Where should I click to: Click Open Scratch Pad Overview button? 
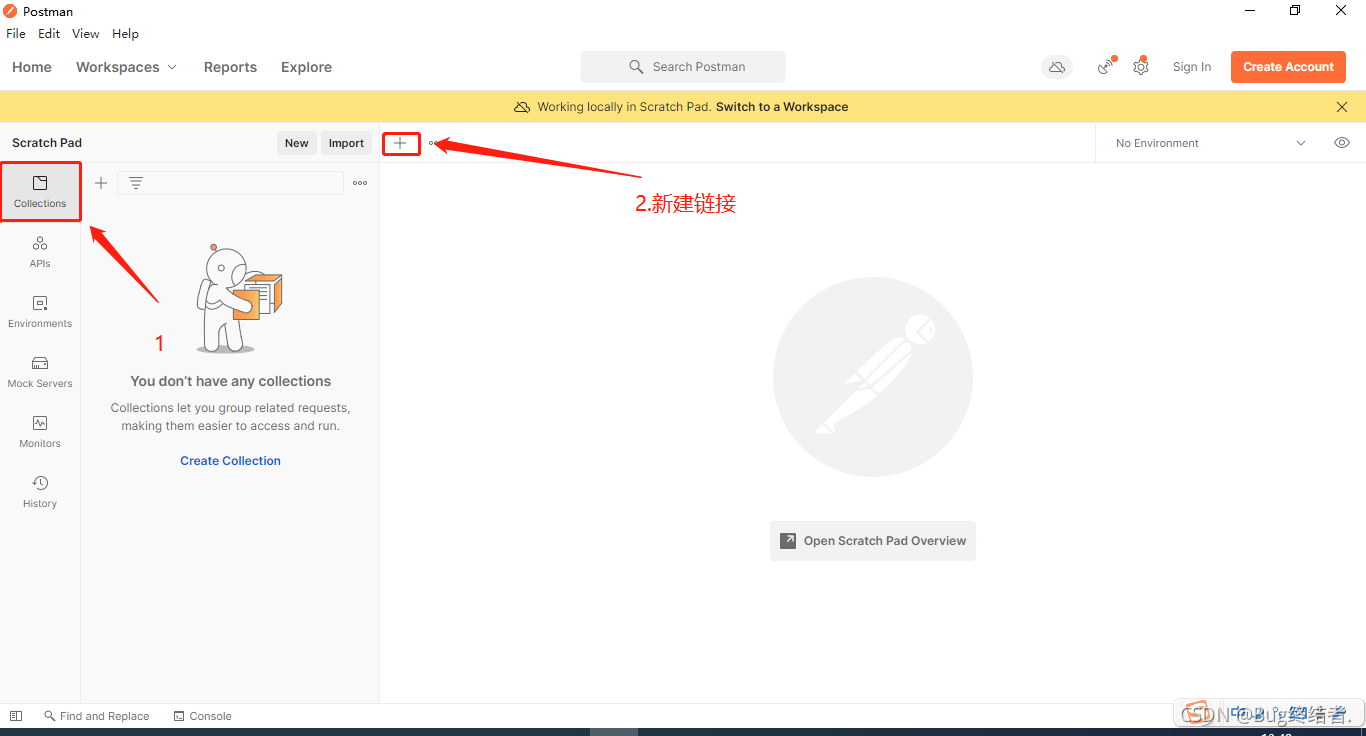click(873, 541)
